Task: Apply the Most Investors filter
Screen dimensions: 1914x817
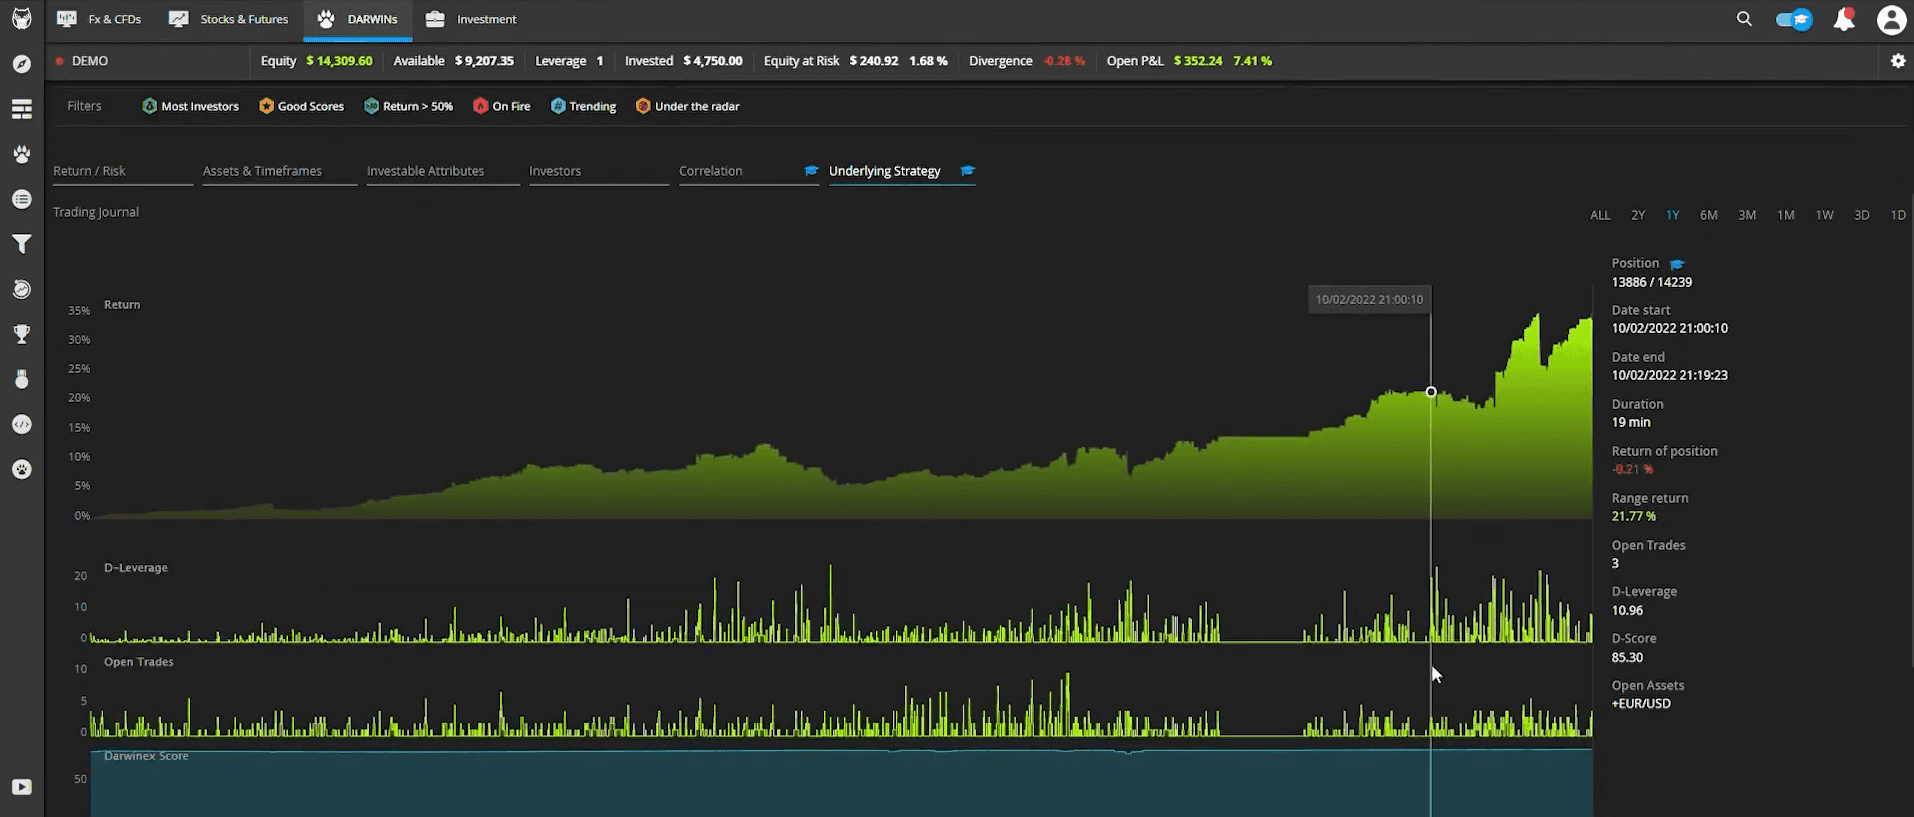Action: pyautogui.click(x=190, y=106)
